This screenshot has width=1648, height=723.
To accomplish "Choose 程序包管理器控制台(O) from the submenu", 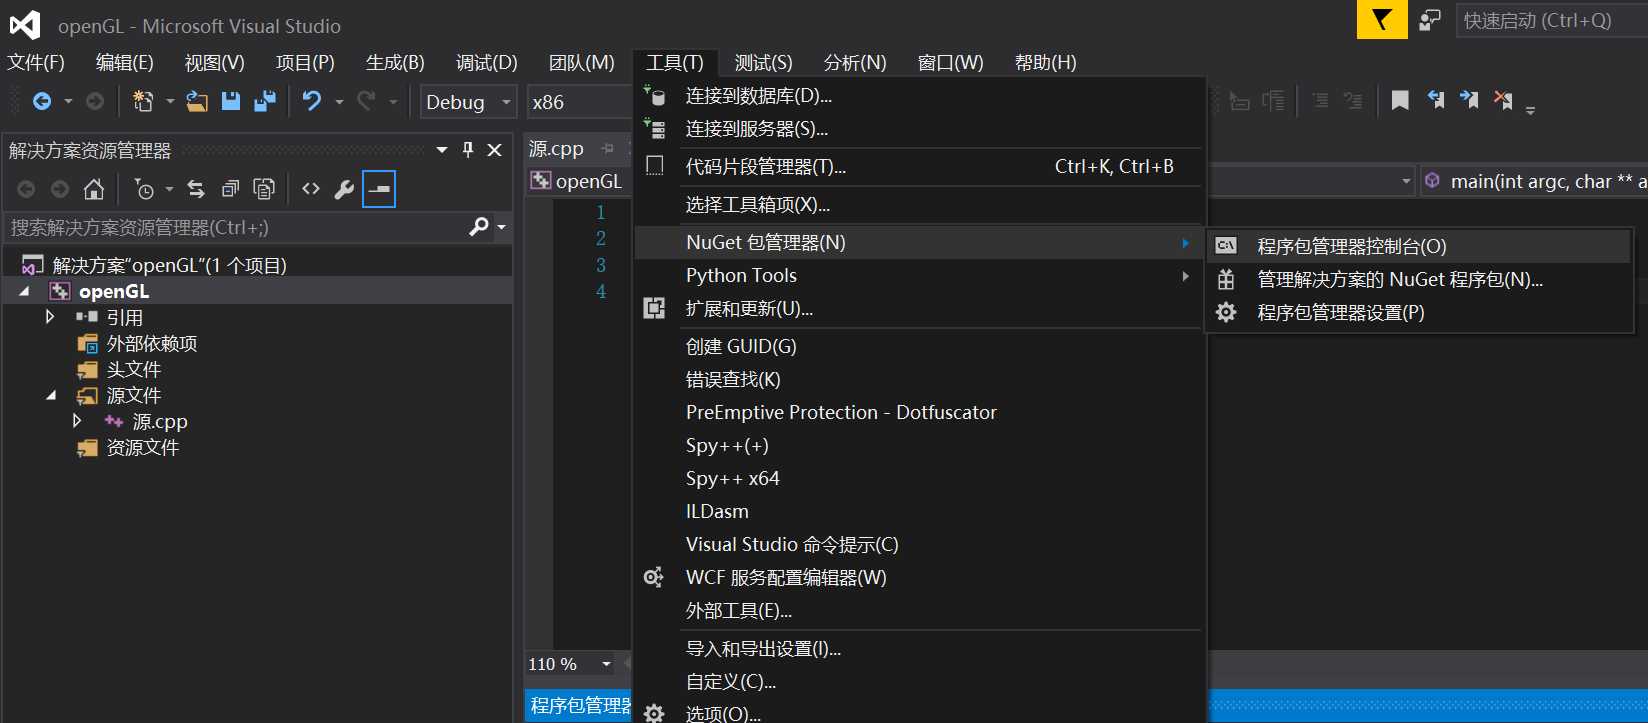I will coord(1419,246).
